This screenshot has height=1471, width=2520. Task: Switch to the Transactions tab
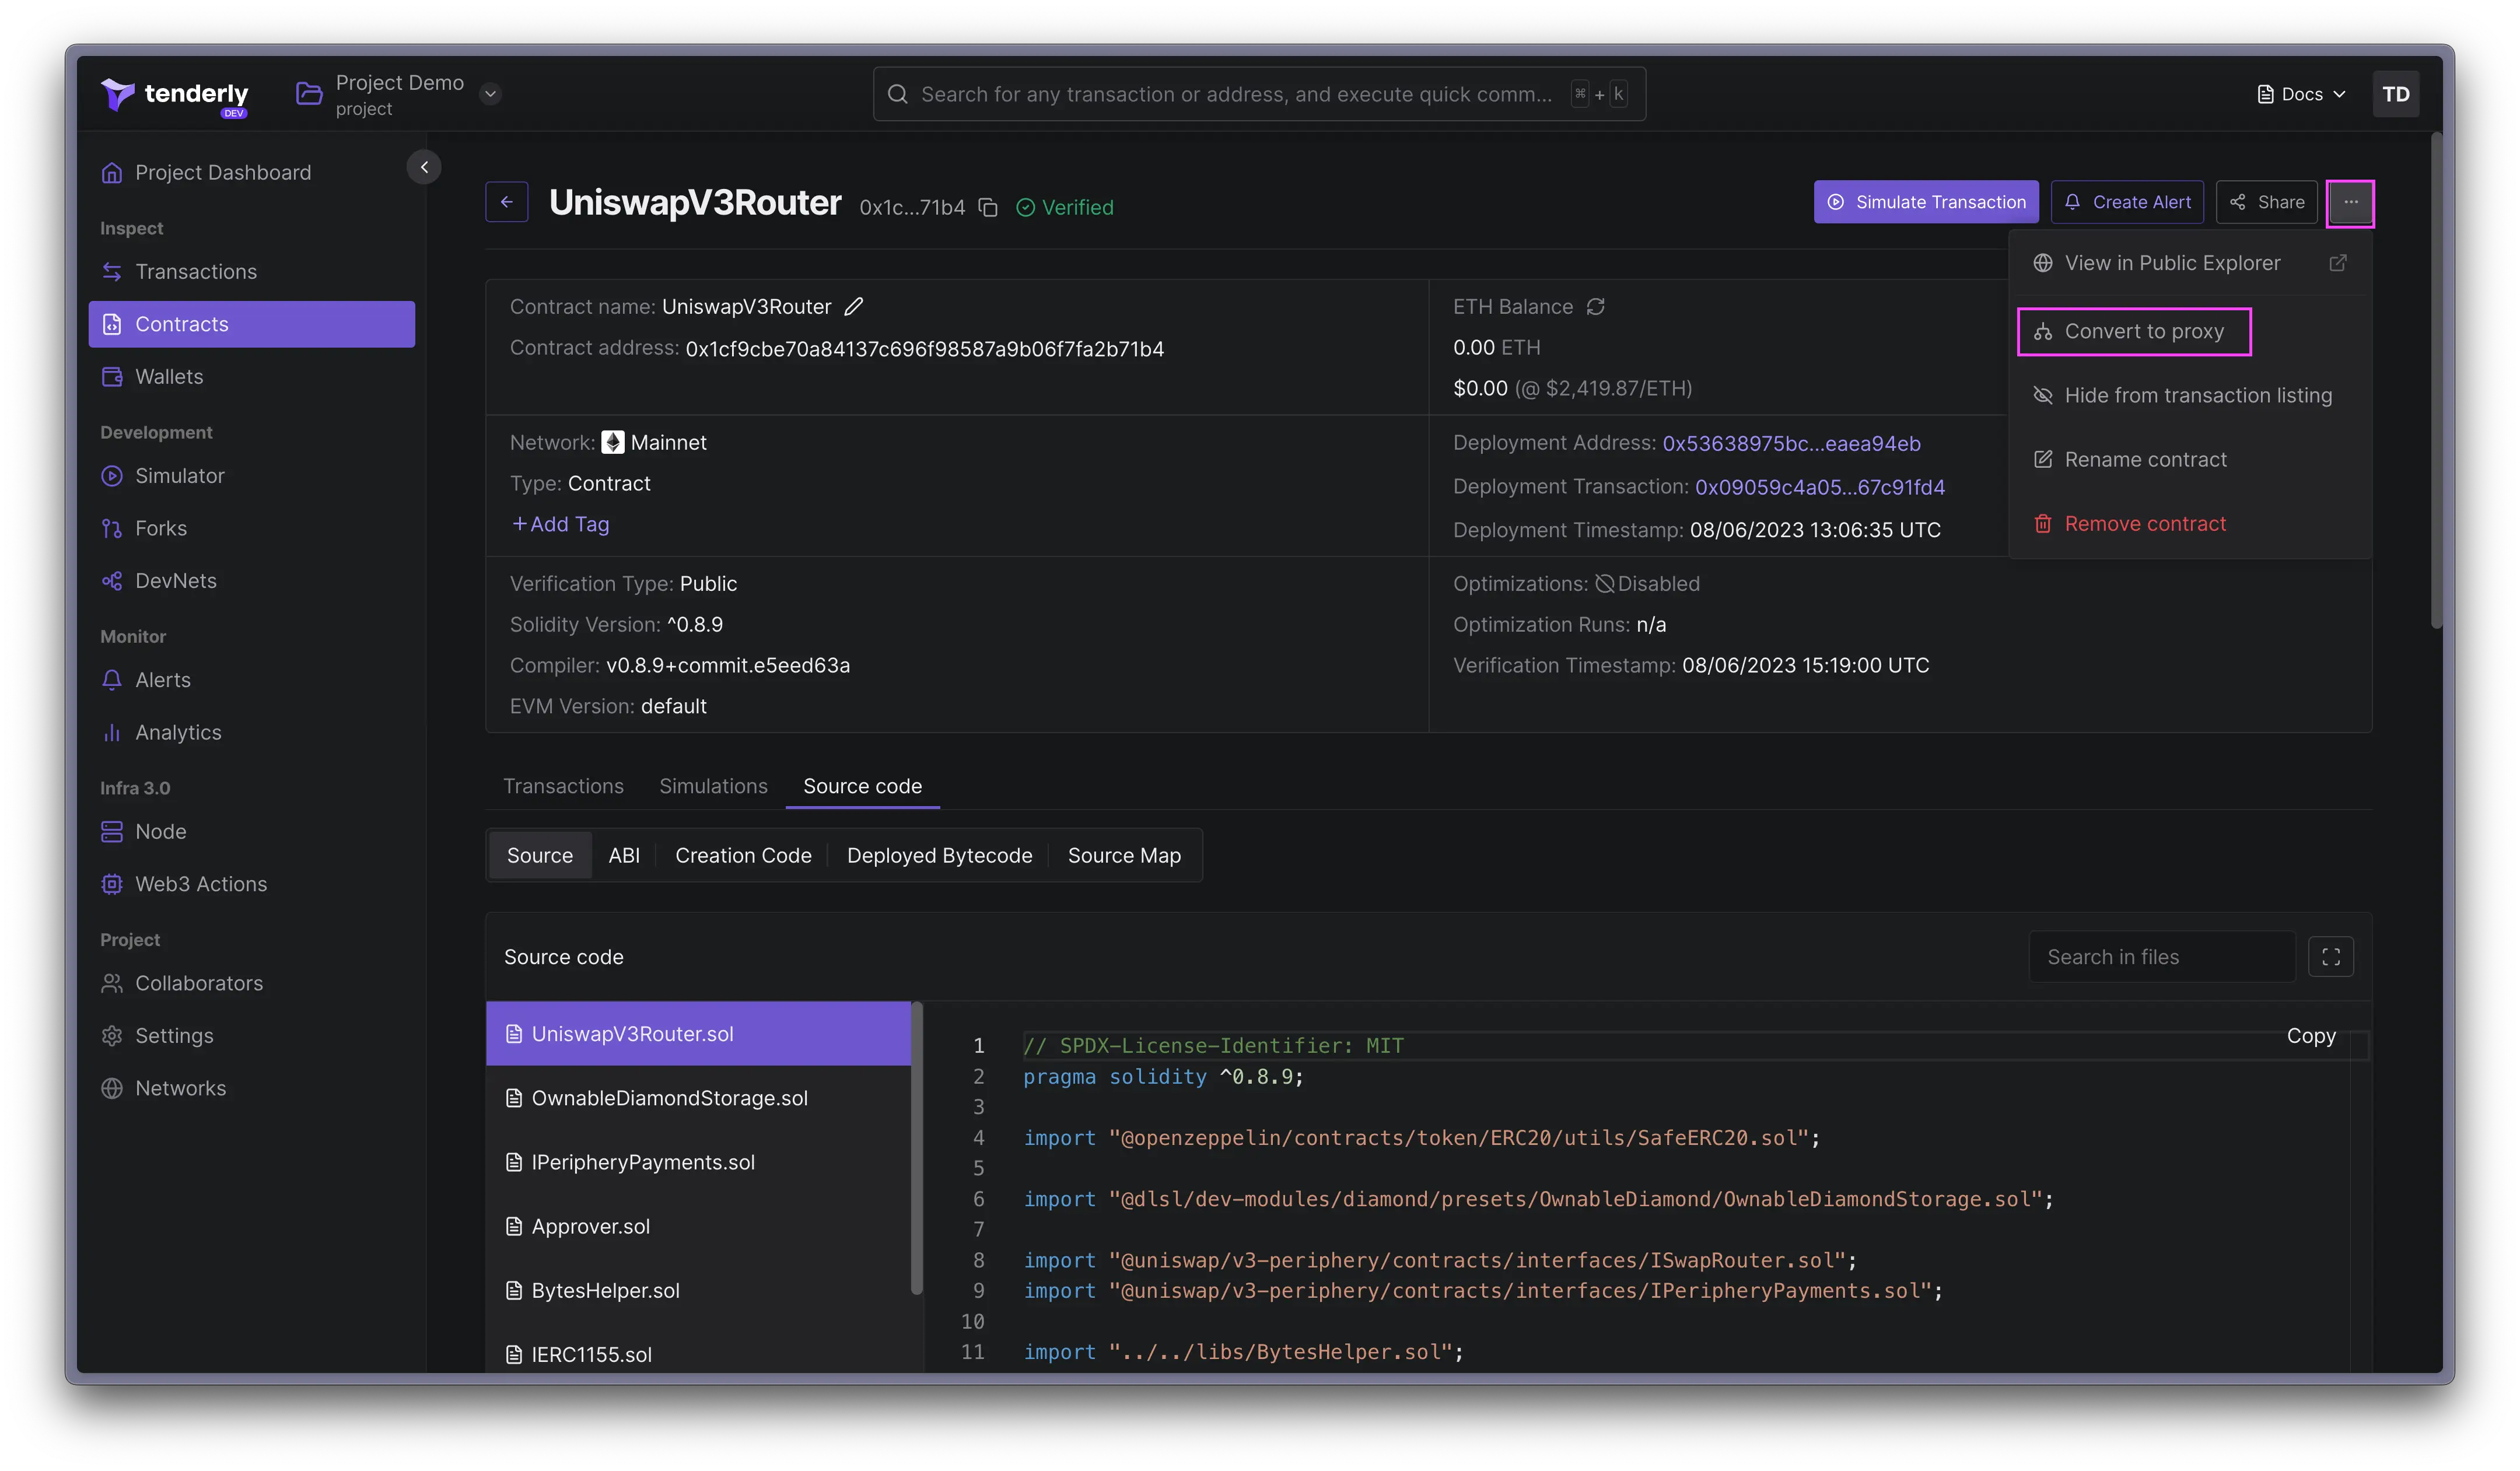(563, 786)
